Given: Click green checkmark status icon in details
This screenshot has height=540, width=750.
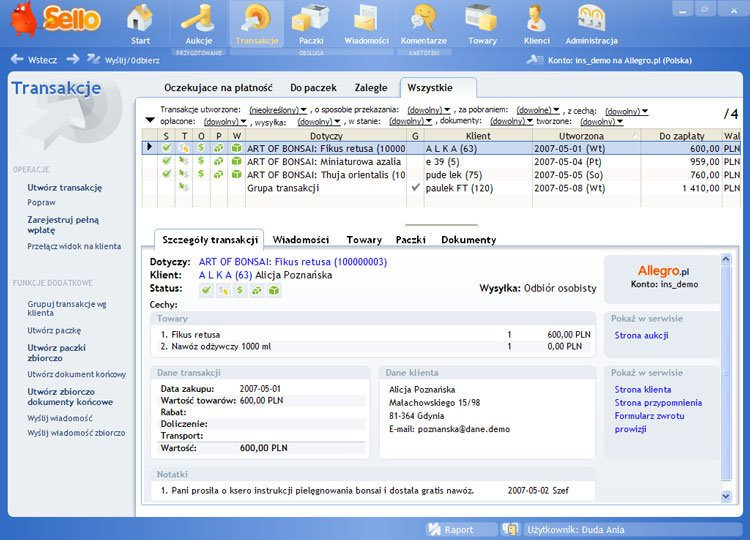Looking at the screenshot, I should pos(206,290).
